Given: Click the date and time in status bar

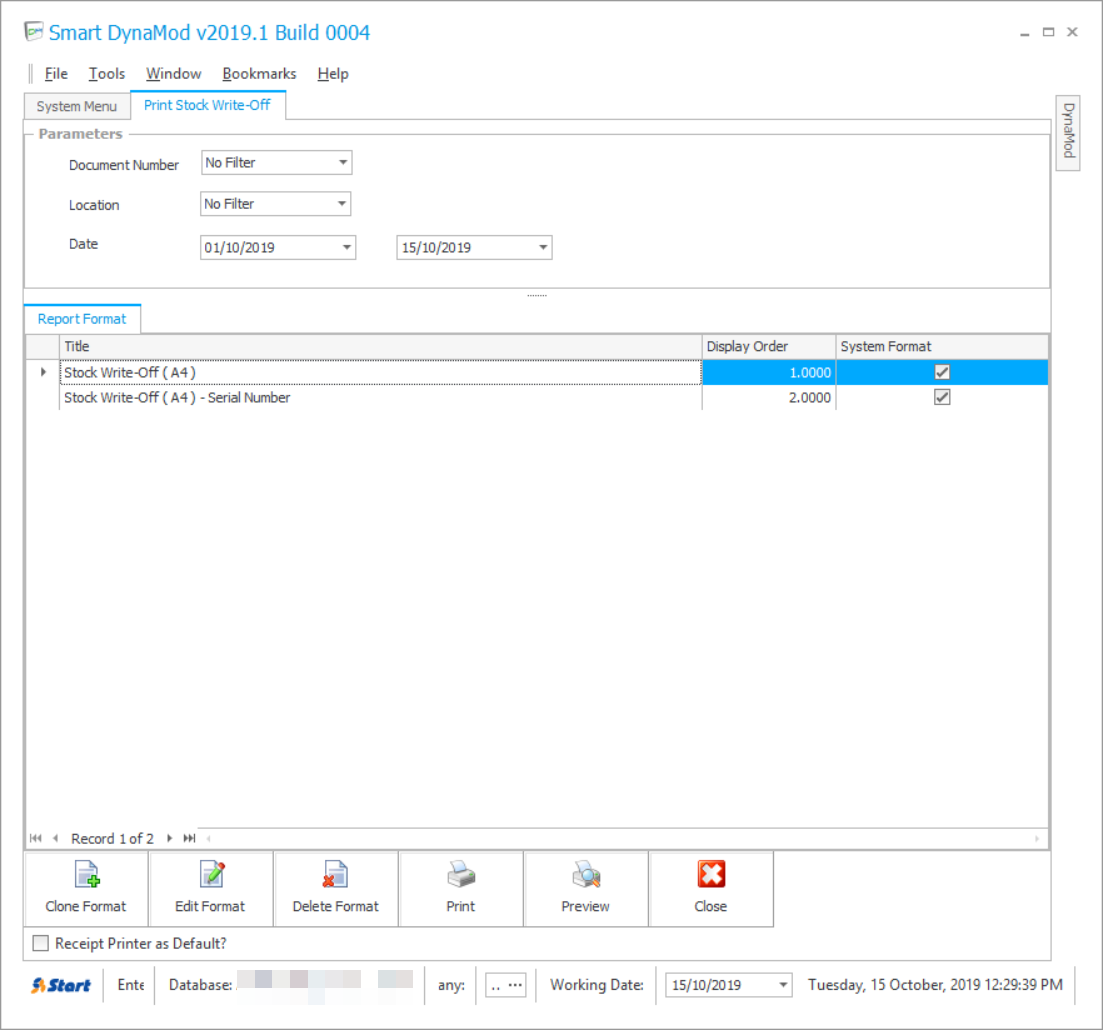Looking at the screenshot, I should pyautogui.click(x=935, y=984).
